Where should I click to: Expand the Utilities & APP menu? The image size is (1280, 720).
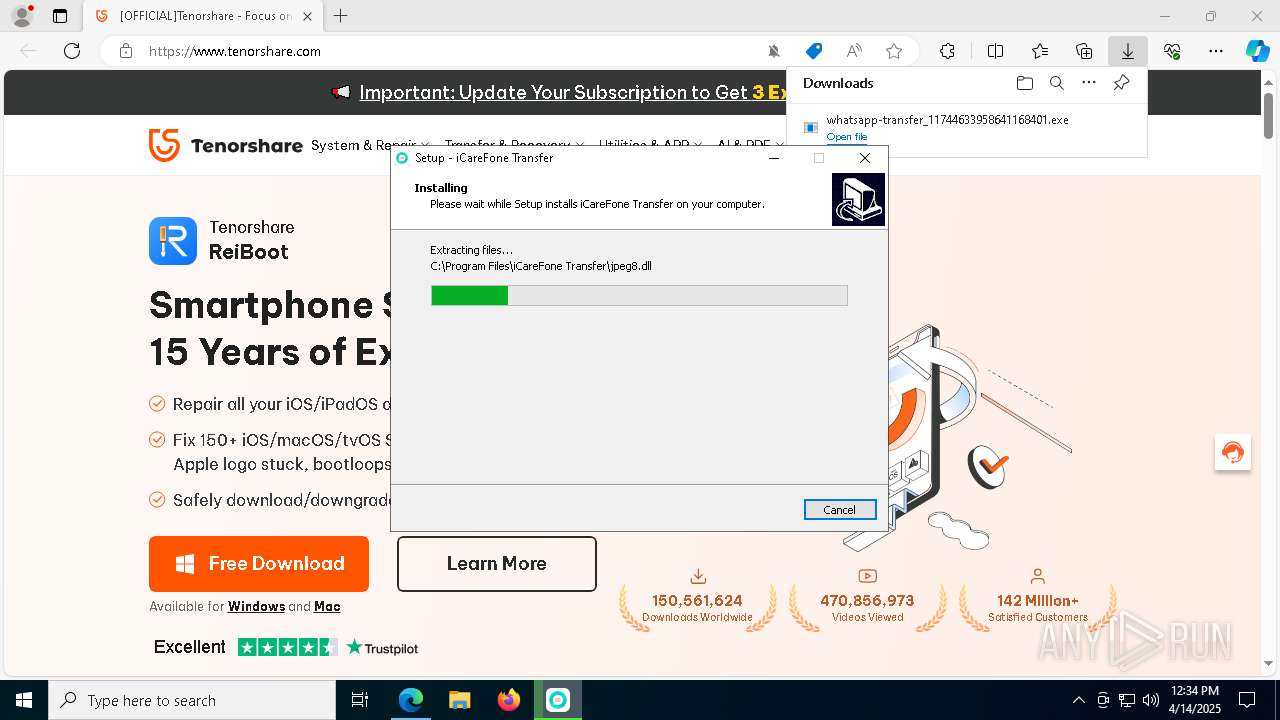(x=650, y=145)
